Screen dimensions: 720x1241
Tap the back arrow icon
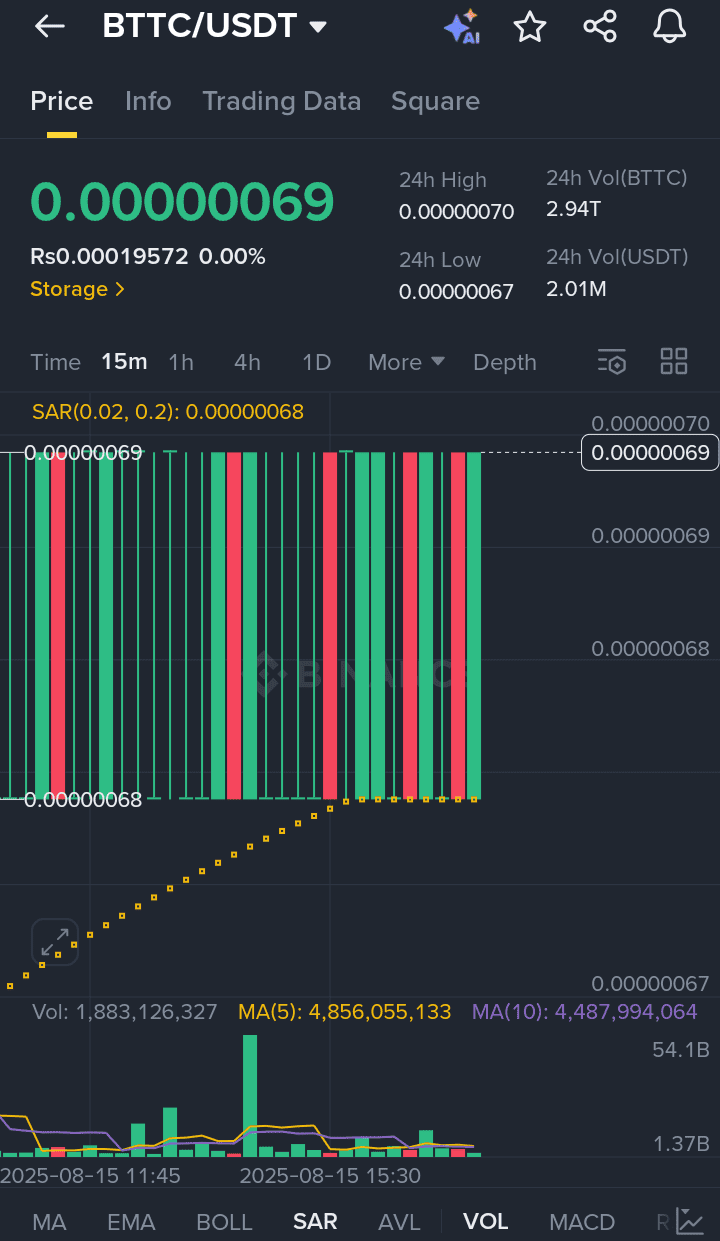49,27
